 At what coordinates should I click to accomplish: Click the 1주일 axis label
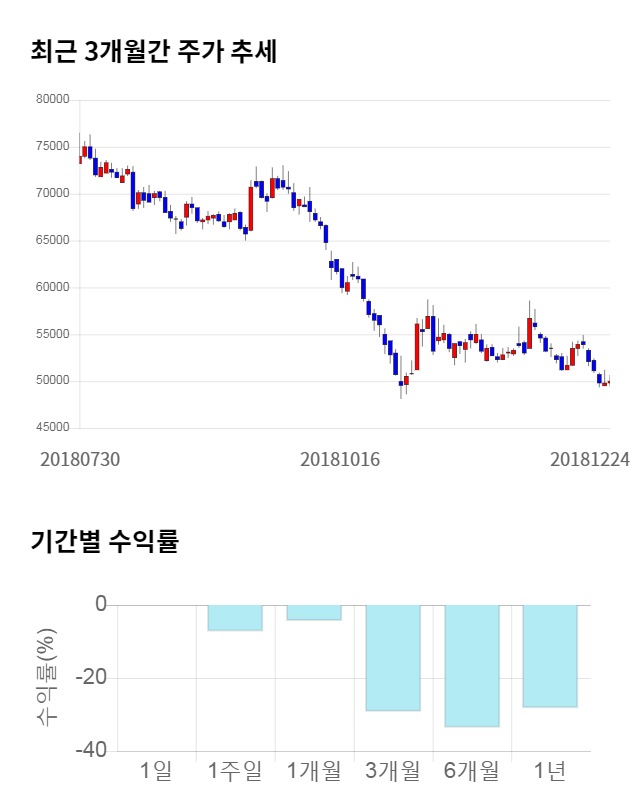(x=235, y=771)
